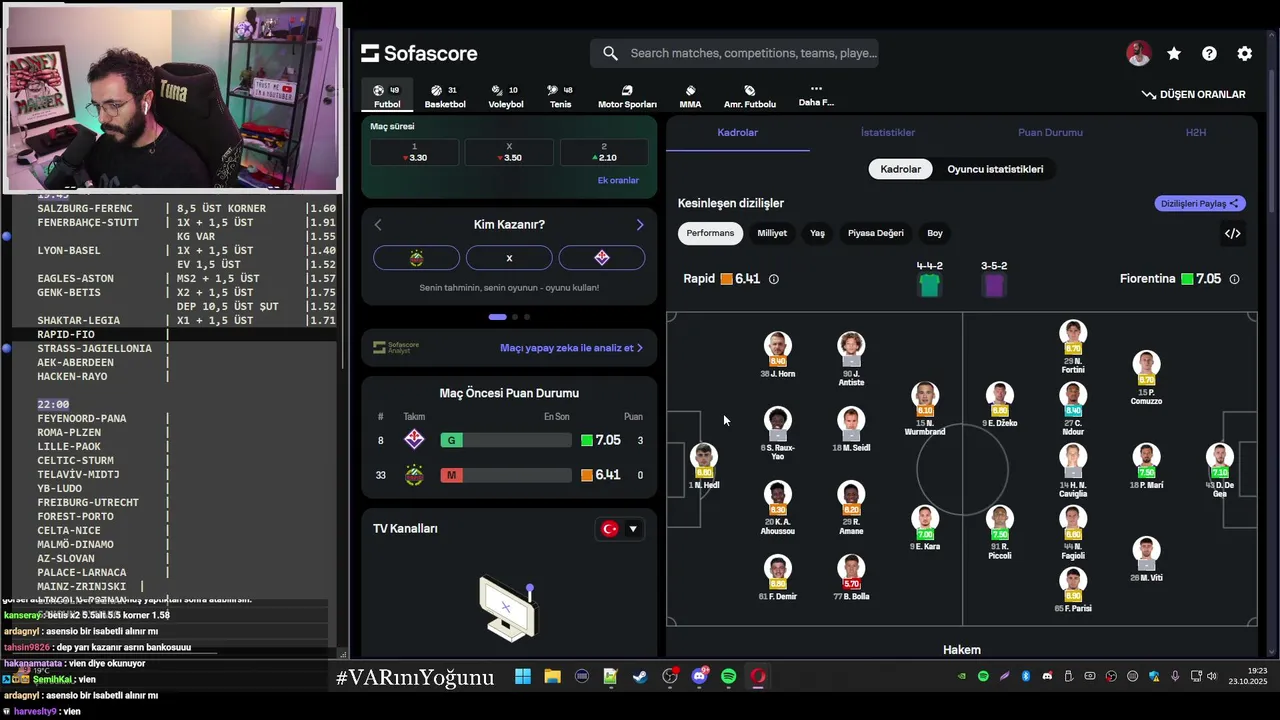
Task: Open Windows Start button on taskbar
Action: click(x=523, y=677)
